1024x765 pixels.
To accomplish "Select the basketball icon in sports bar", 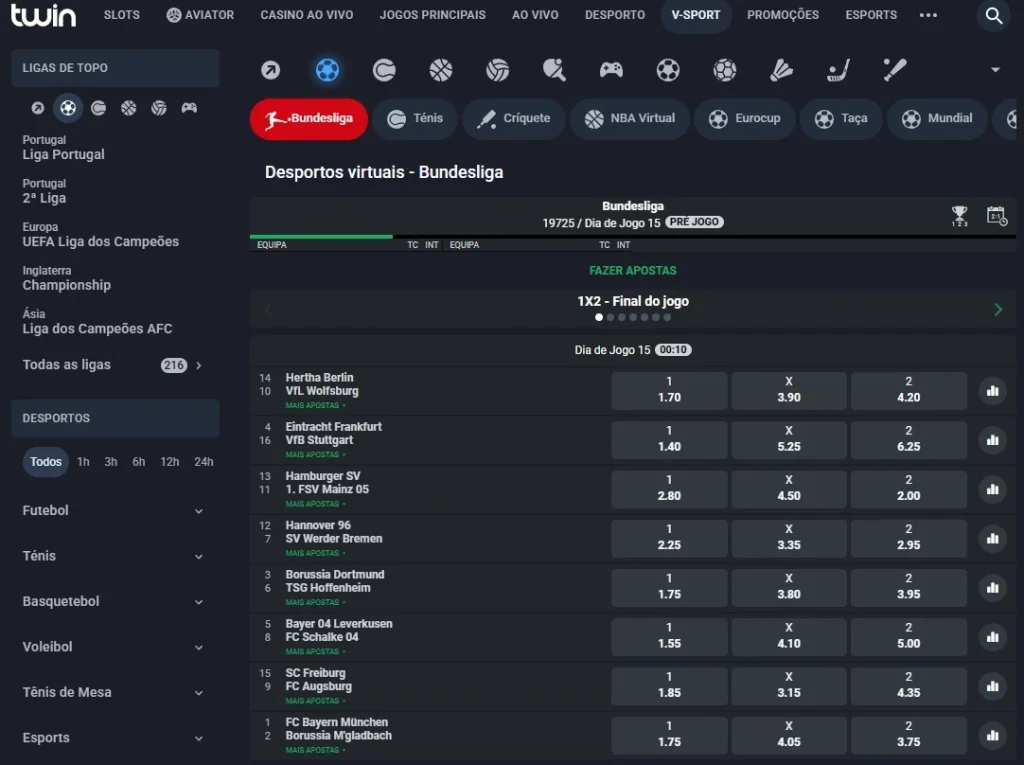I will 441,70.
